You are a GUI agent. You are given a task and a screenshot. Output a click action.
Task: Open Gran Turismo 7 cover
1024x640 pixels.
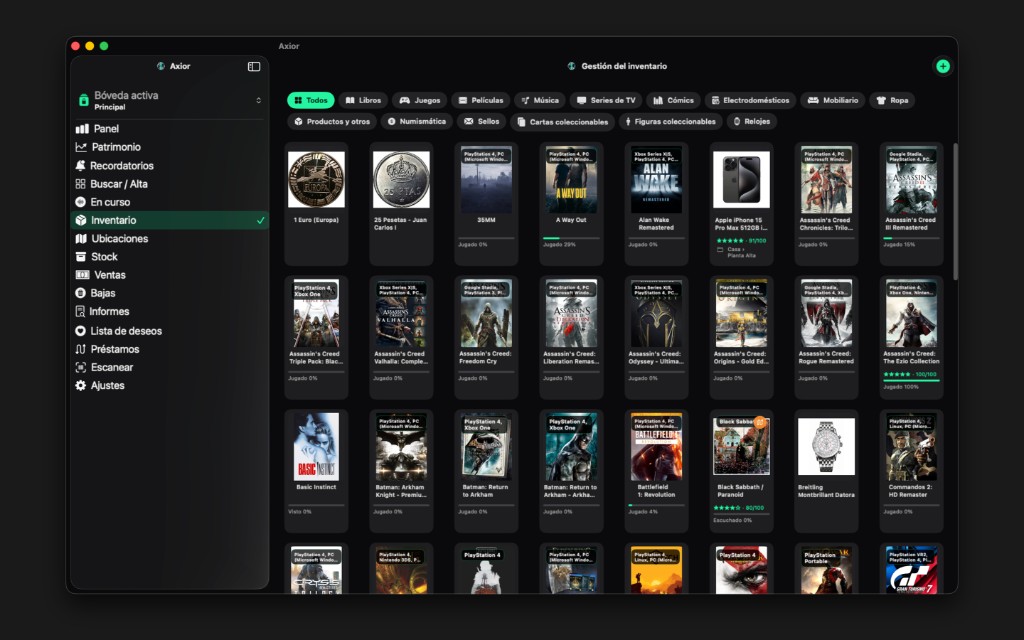[x=911, y=570]
